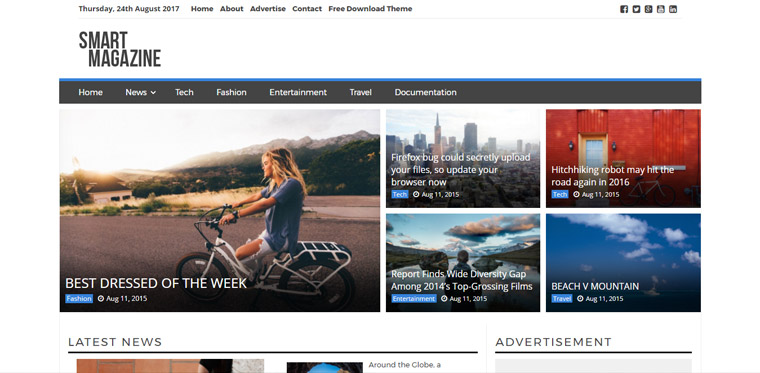This screenshot has height=373, width=760.
Task: Click the Tech tag under Firefox bug
Action: click(x=400, y=194)
